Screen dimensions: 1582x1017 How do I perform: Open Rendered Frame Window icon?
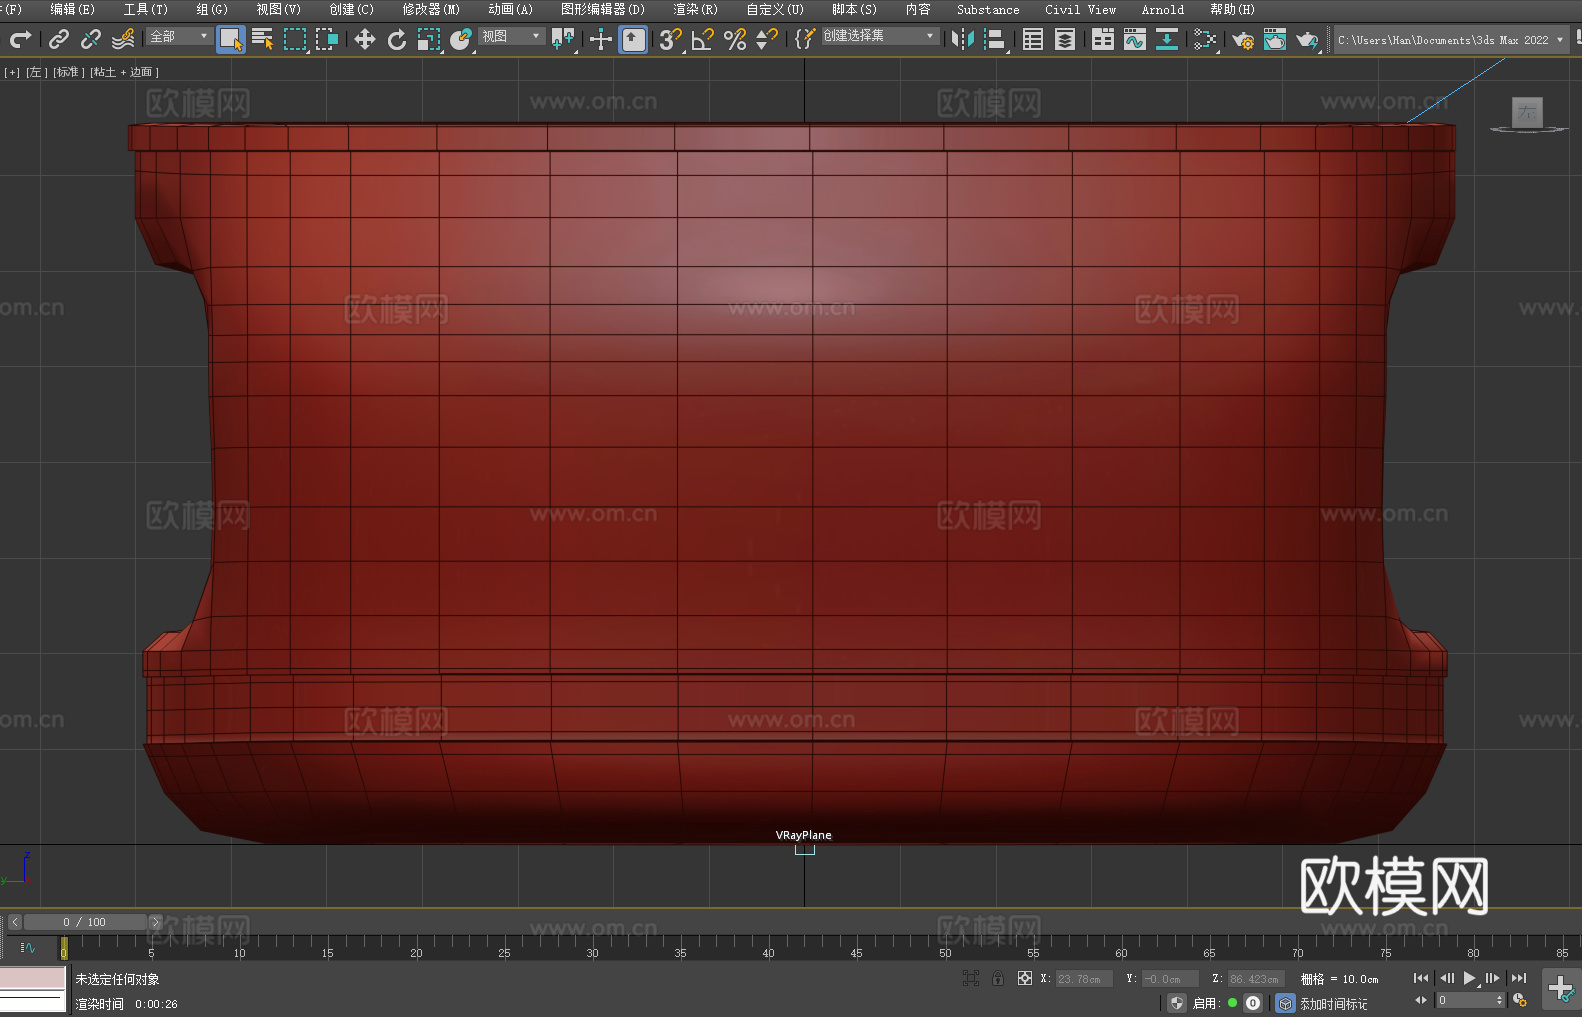[1275, 39]
